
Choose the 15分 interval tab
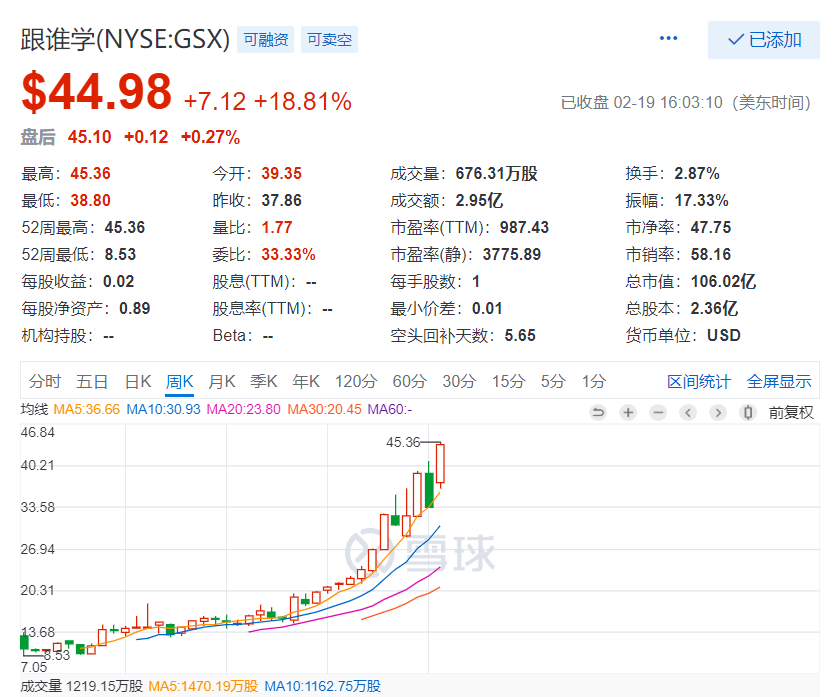[508, 381]
